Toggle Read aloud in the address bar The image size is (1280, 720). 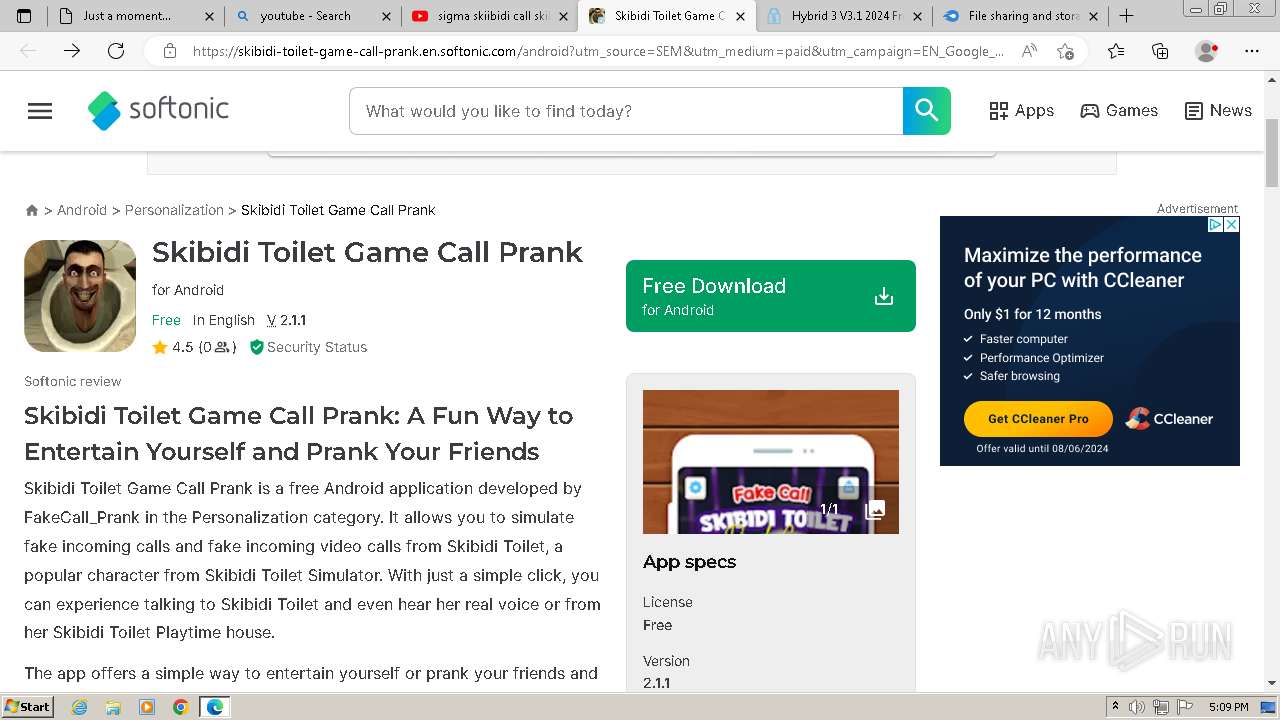point(1029,51)
